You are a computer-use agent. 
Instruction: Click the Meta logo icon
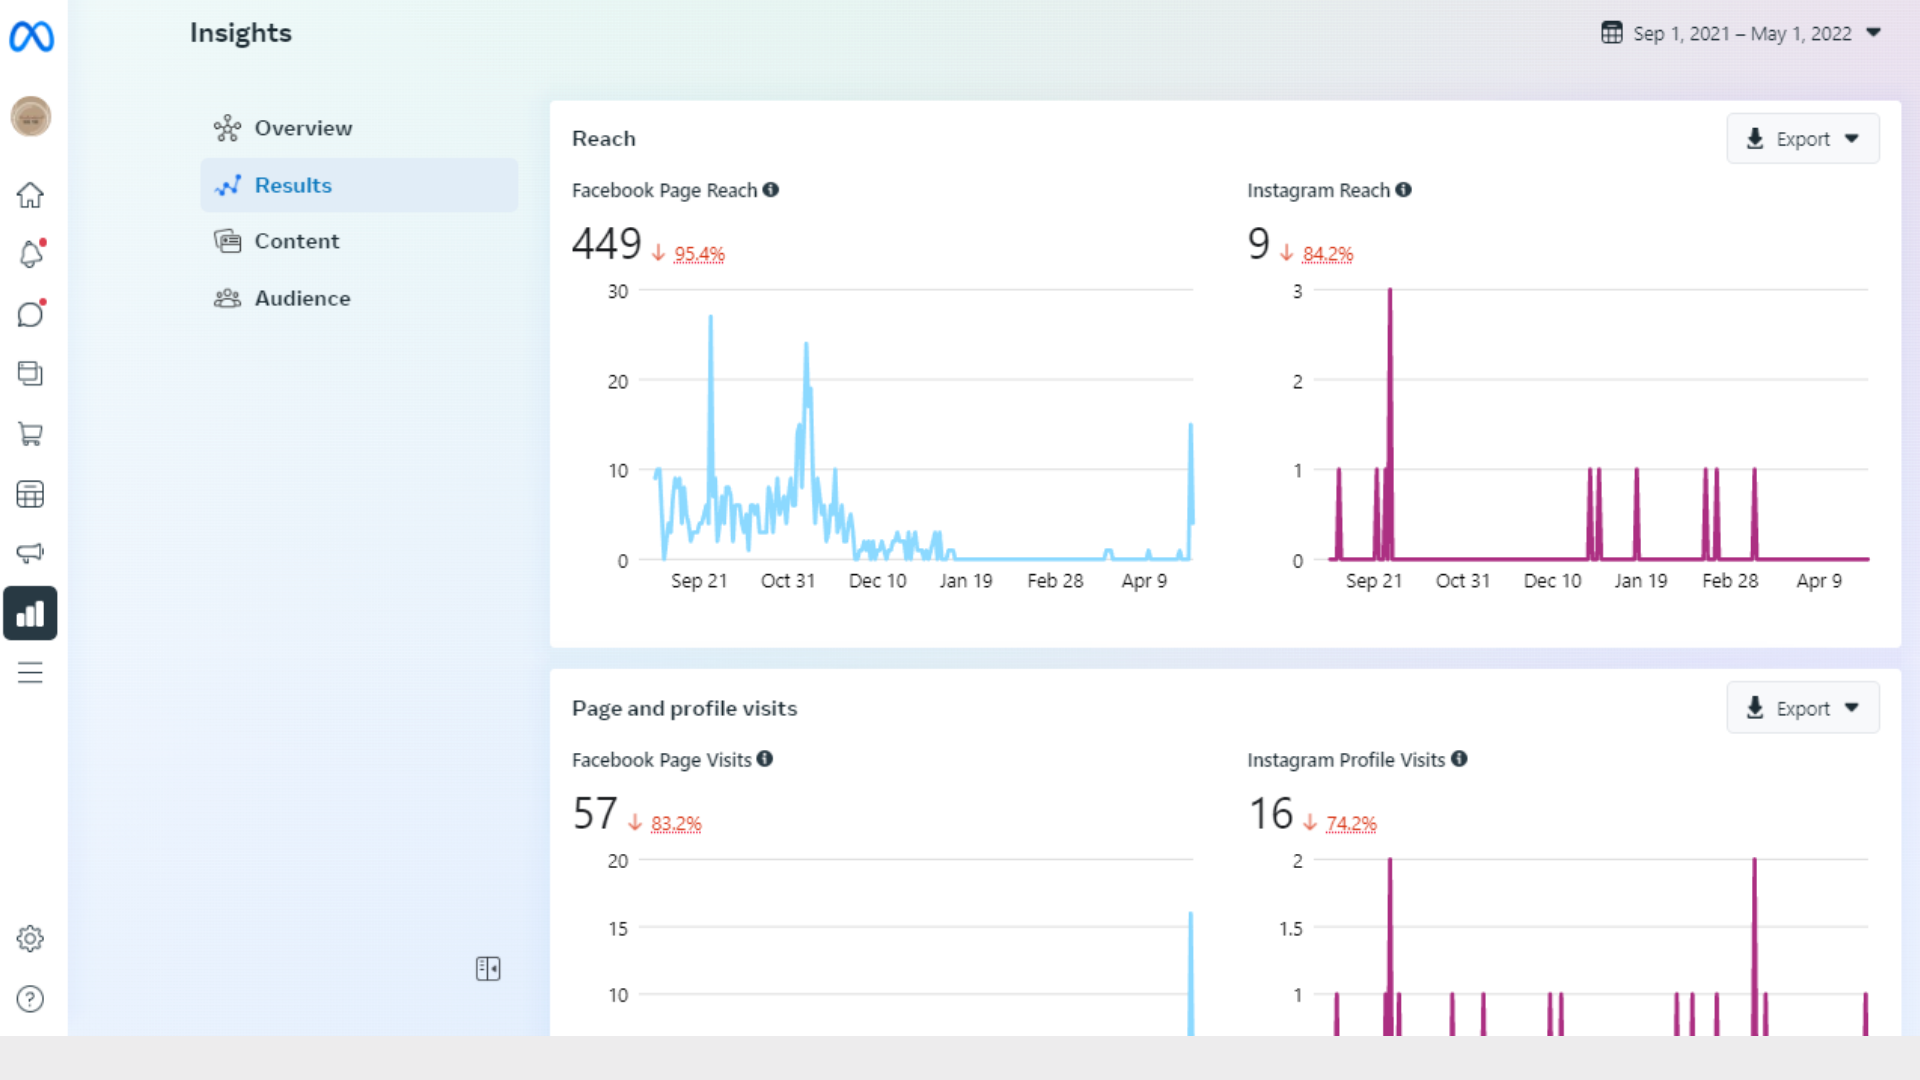pos(31,37)
